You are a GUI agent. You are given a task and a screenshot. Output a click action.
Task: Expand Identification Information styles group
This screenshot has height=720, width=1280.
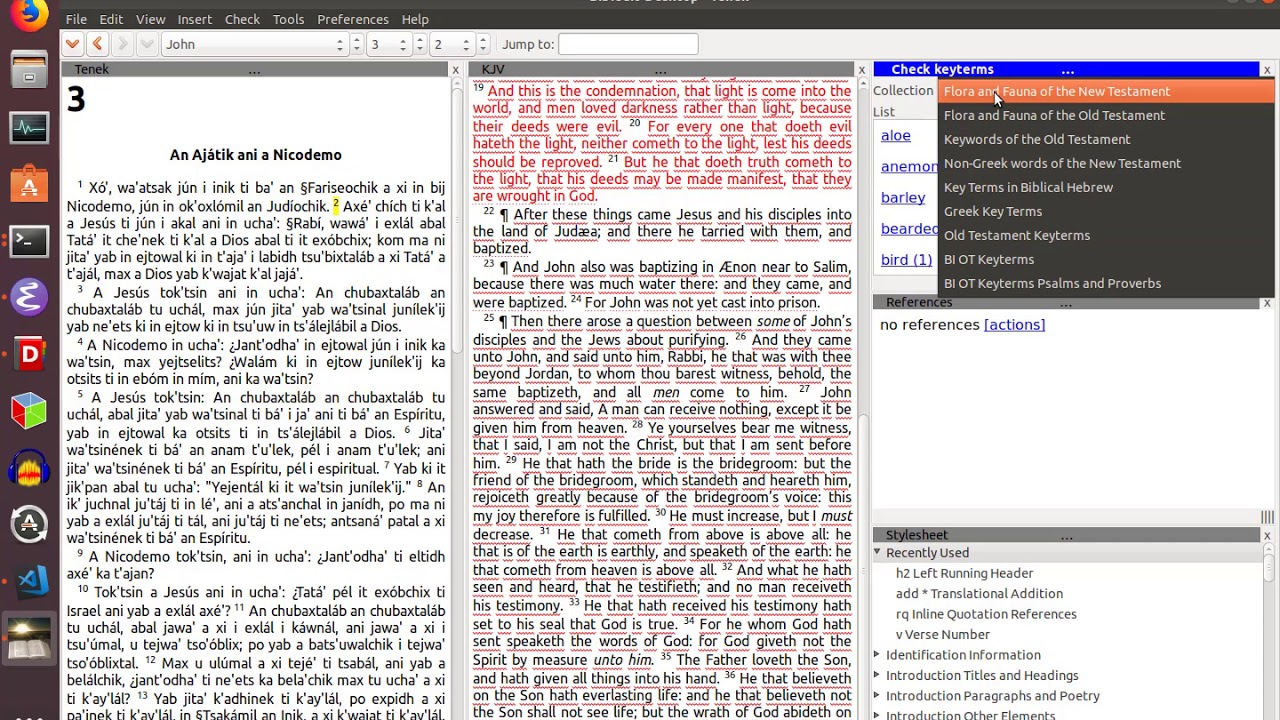[x=877, y=655]
